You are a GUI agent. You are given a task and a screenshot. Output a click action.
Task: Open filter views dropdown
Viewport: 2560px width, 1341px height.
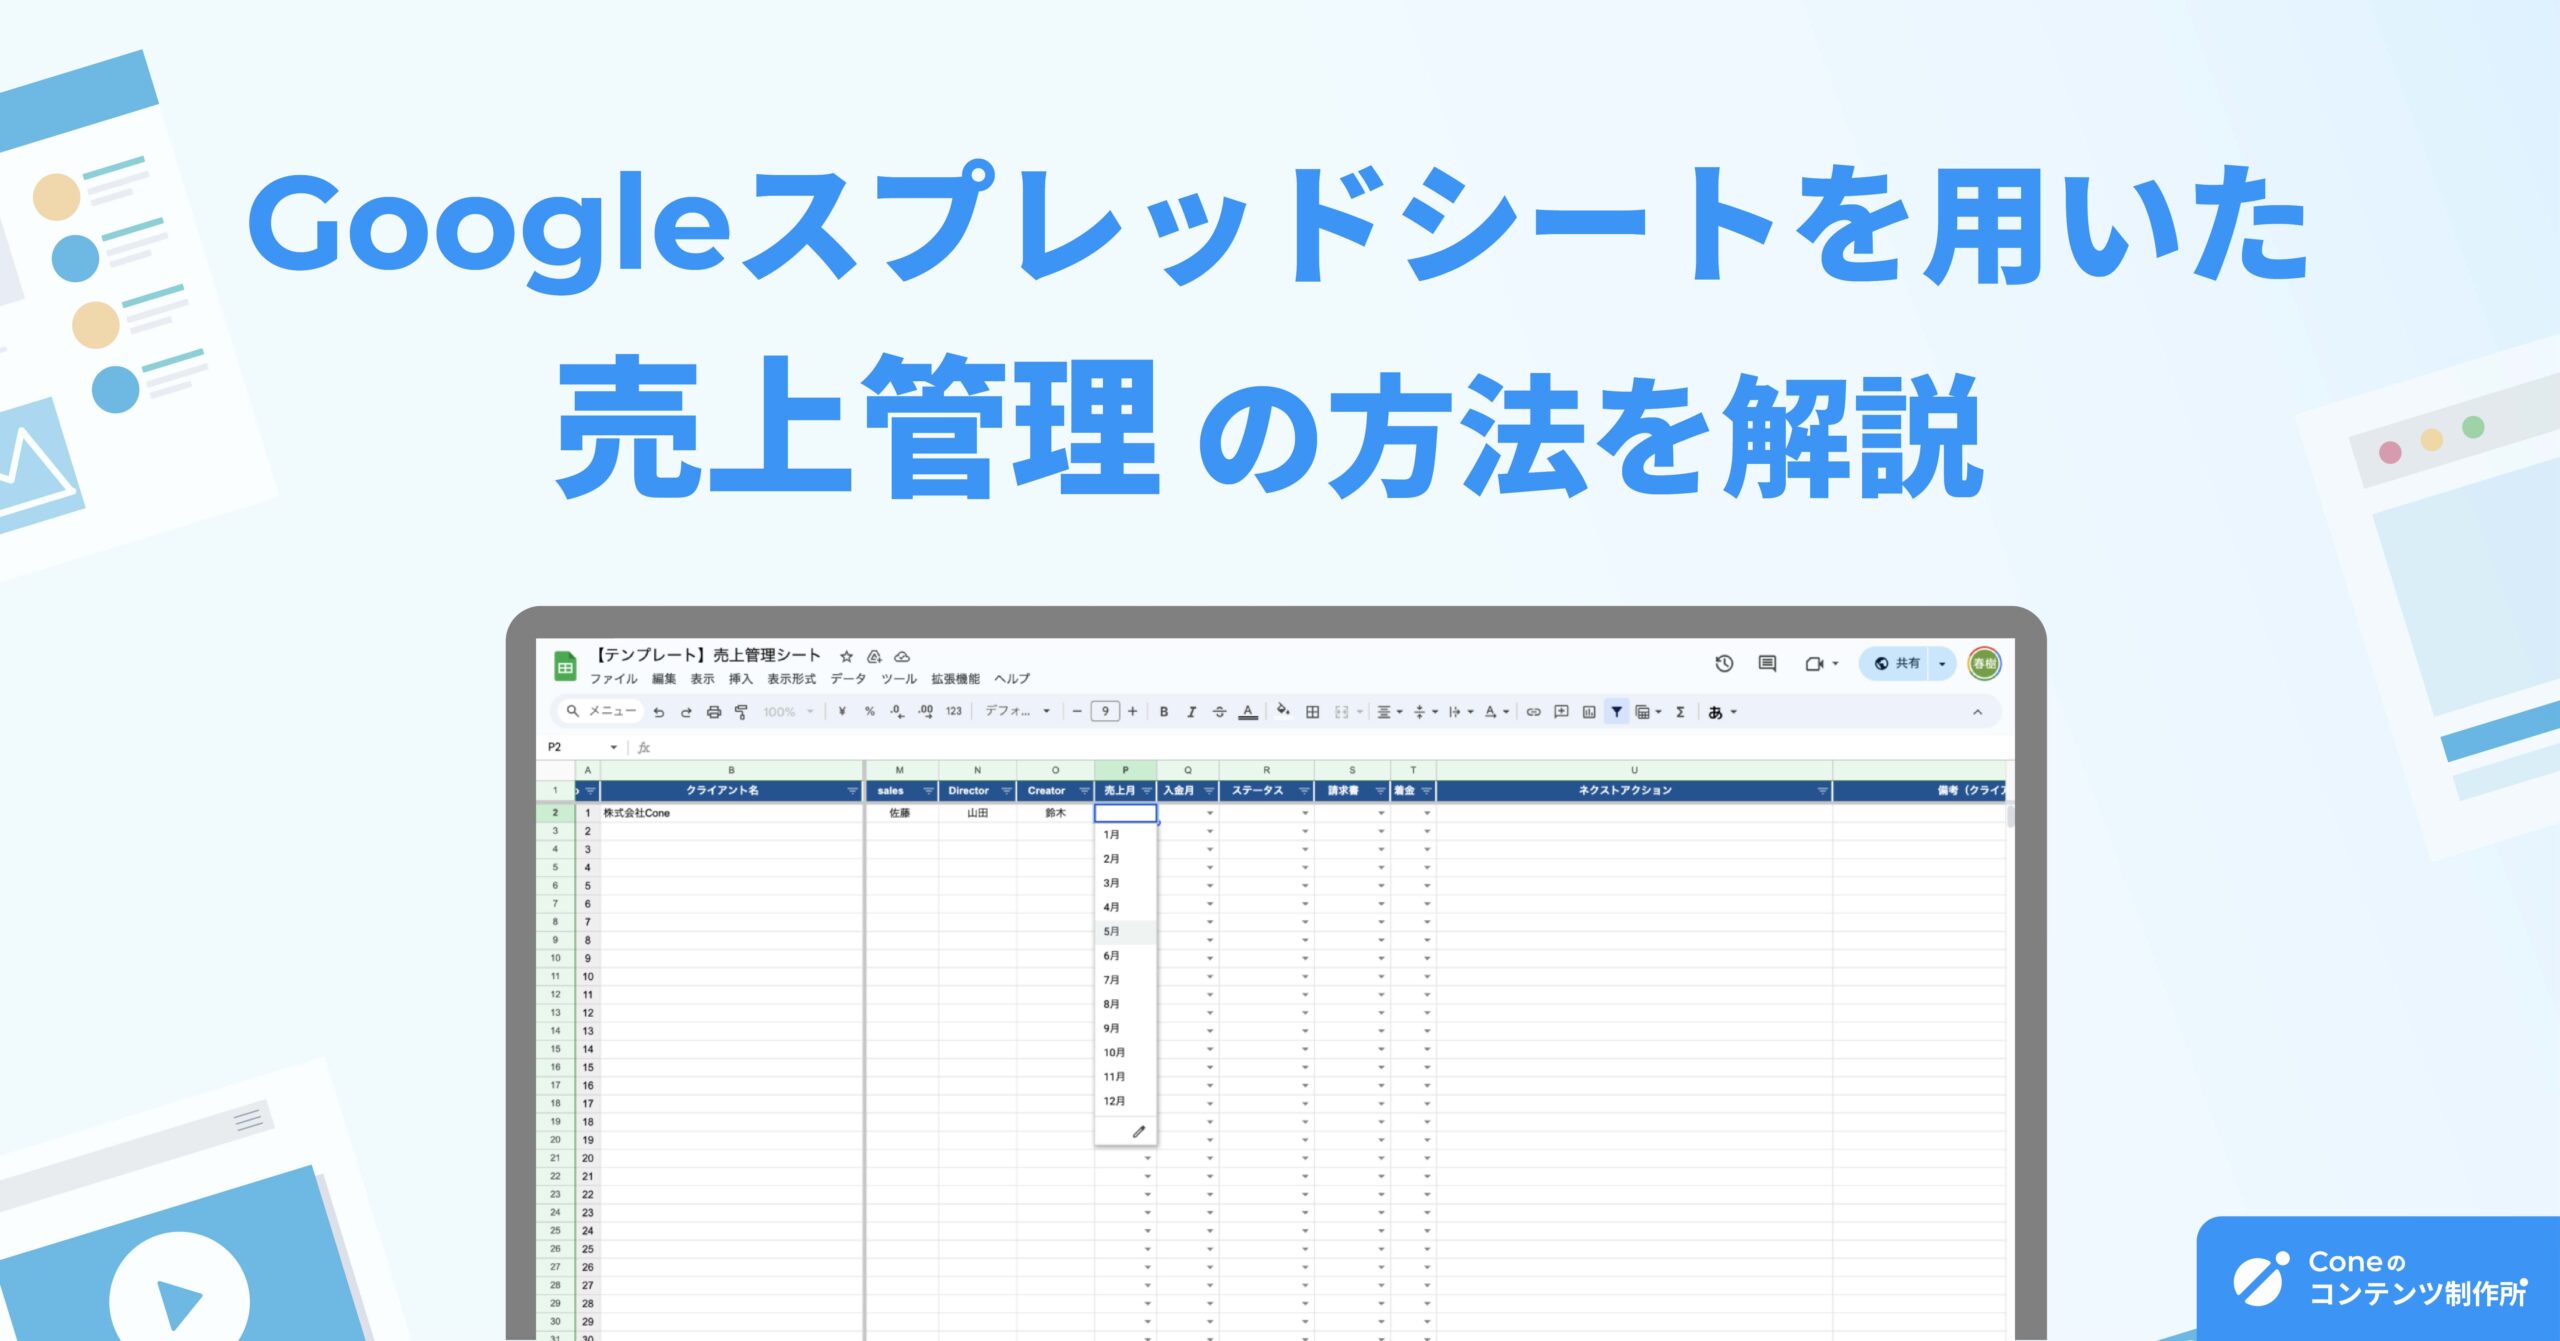coord(1648,712)
